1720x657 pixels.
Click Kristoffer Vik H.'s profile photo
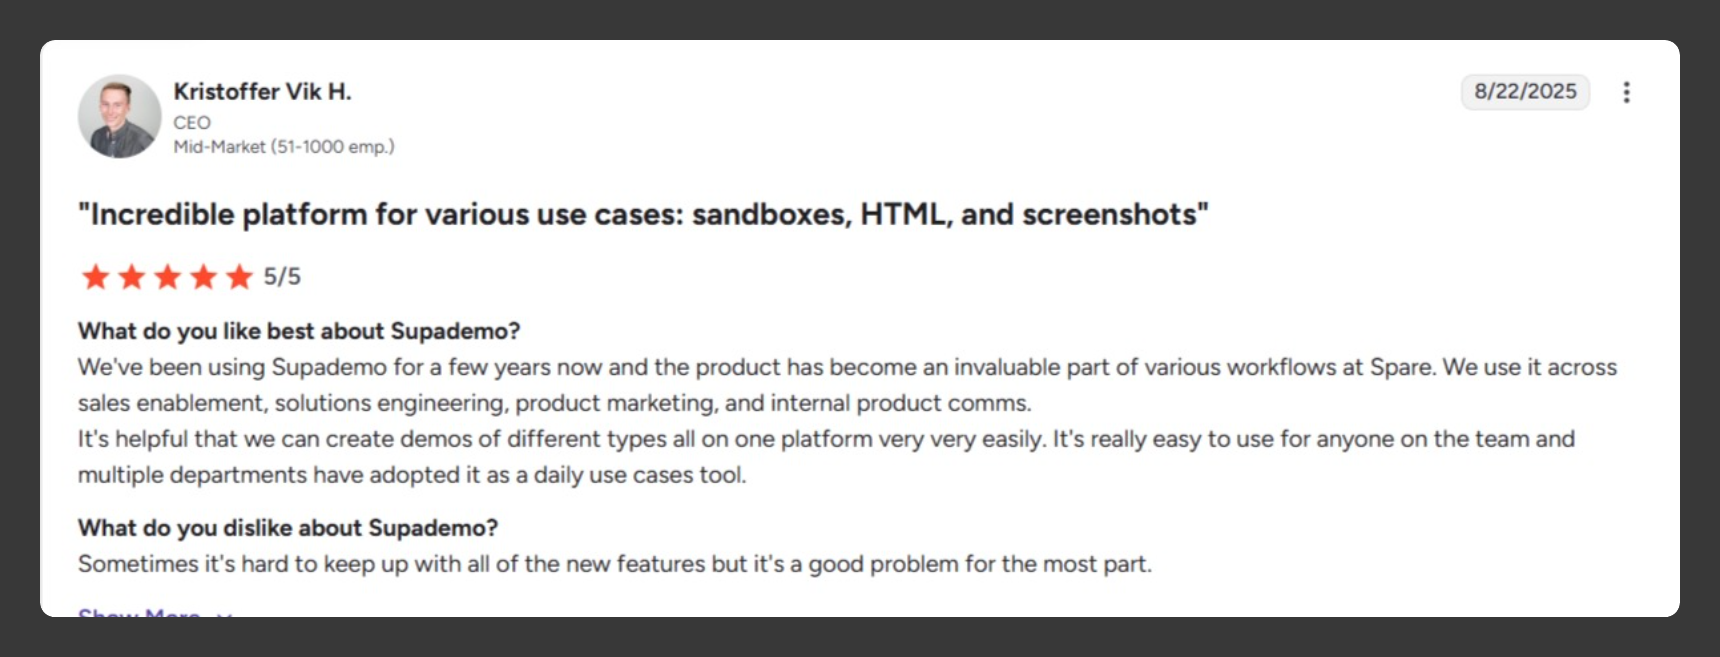click(120, 116)
